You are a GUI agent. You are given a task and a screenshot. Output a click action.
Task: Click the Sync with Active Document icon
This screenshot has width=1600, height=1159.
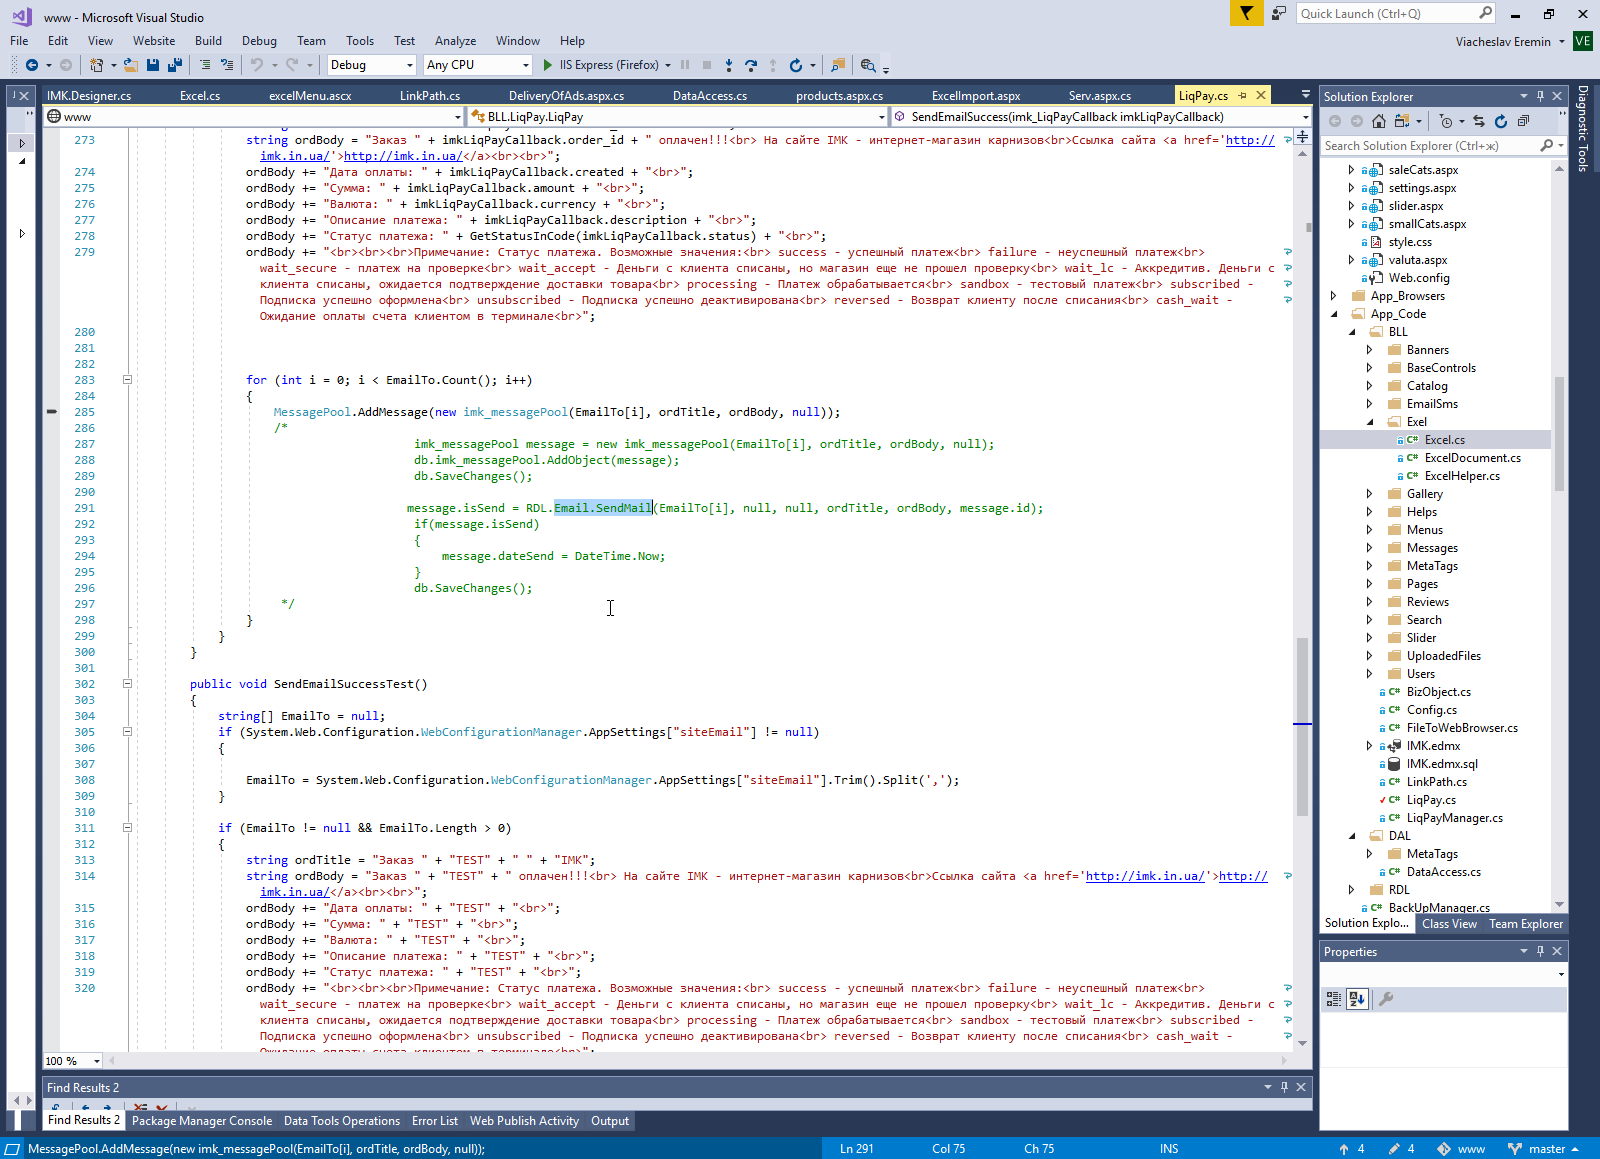[x=1478, y=121]
